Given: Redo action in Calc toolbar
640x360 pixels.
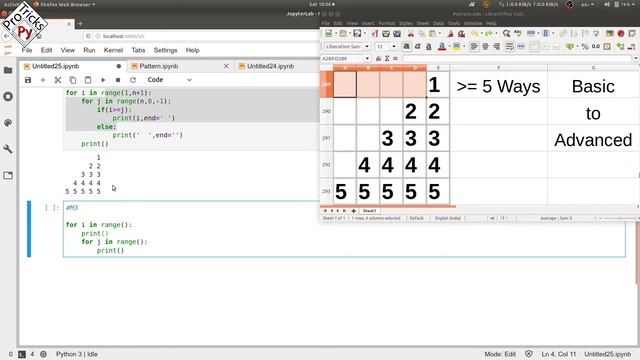Looking at the screenshot, I should (488, 33).
